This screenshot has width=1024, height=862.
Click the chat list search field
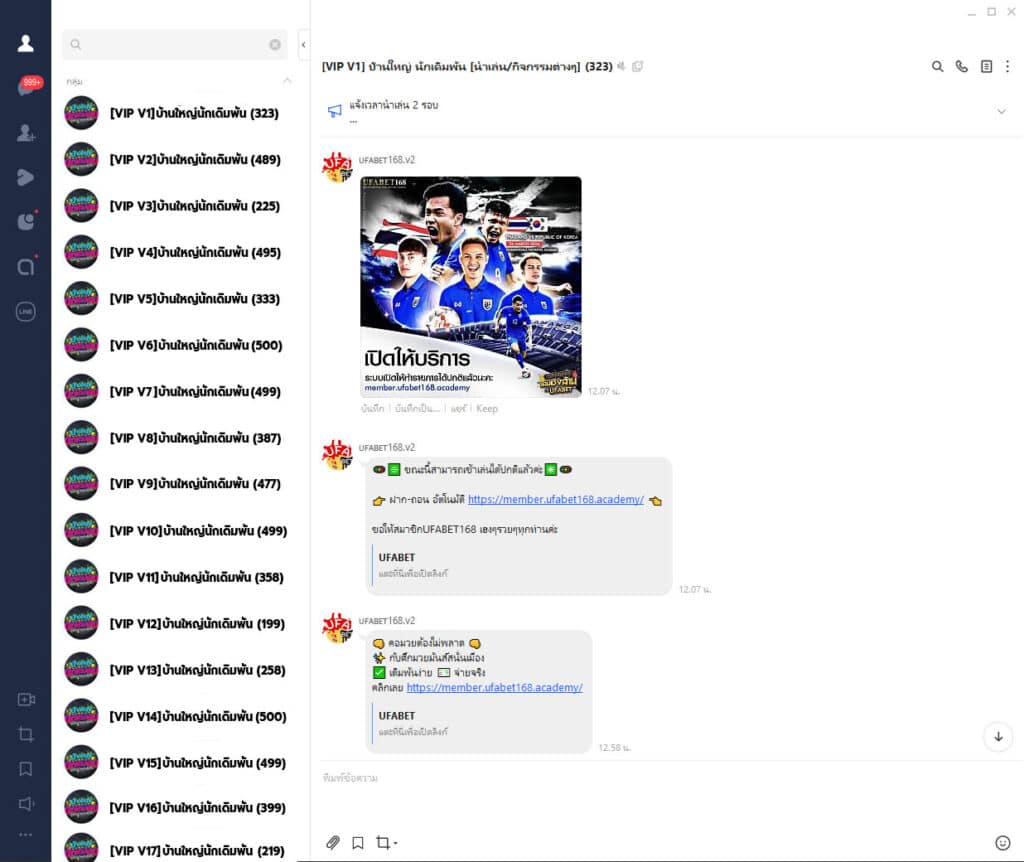(x=174, y=44)
